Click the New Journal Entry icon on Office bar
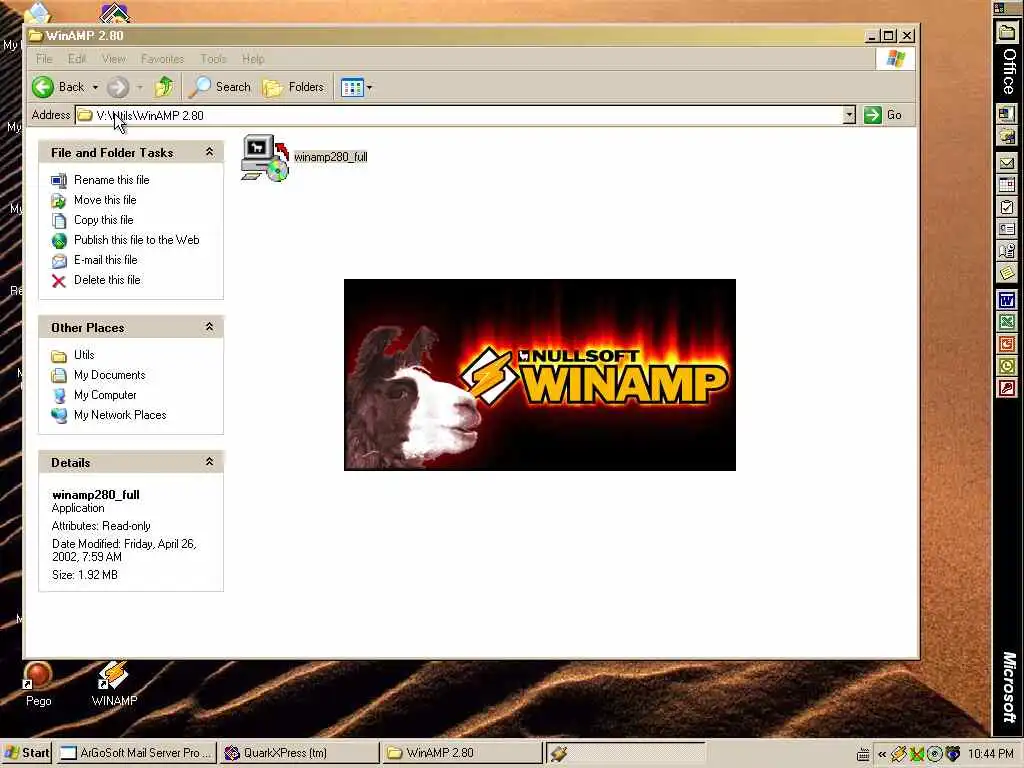This screenshot has height=768, width=1024. 1006,251
